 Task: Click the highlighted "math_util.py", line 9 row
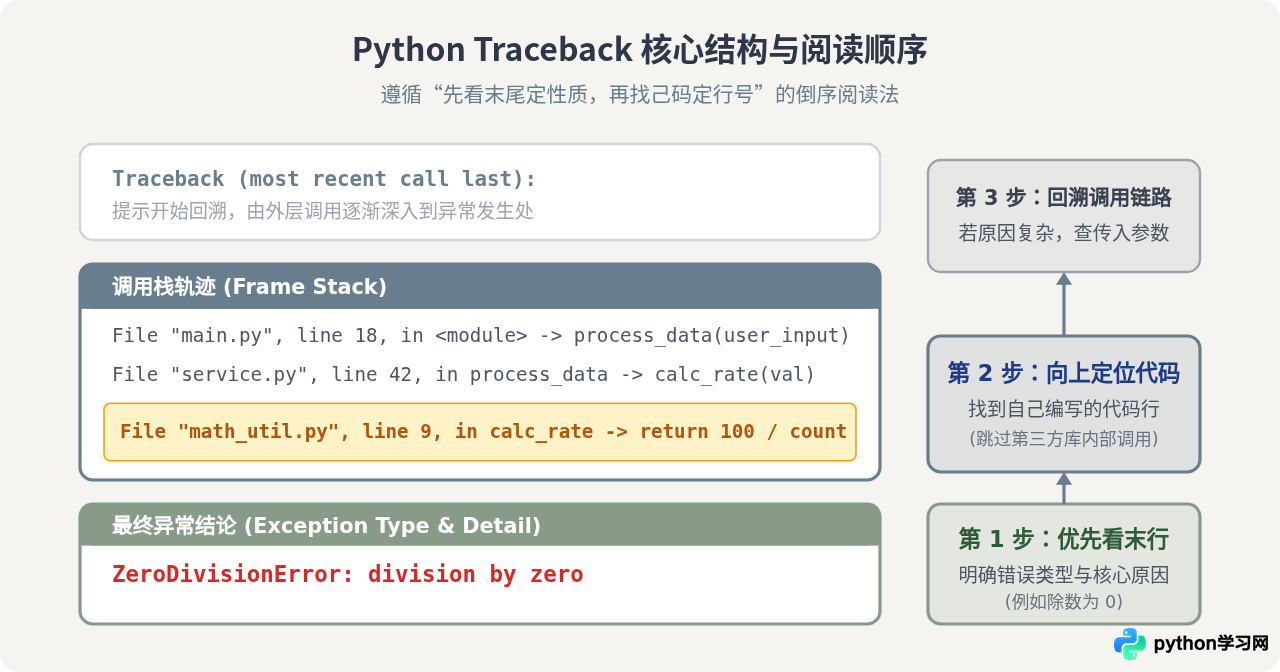[480, 432]
